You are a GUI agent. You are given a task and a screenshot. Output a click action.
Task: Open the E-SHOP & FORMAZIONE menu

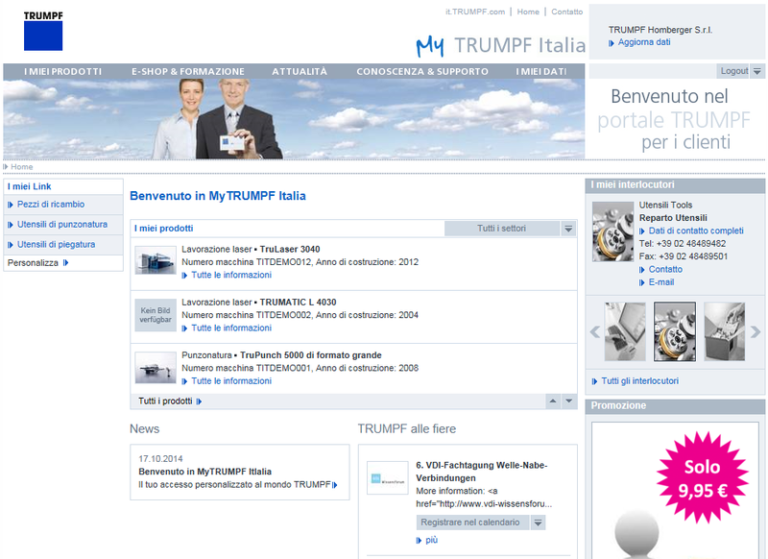click(188, 72)
